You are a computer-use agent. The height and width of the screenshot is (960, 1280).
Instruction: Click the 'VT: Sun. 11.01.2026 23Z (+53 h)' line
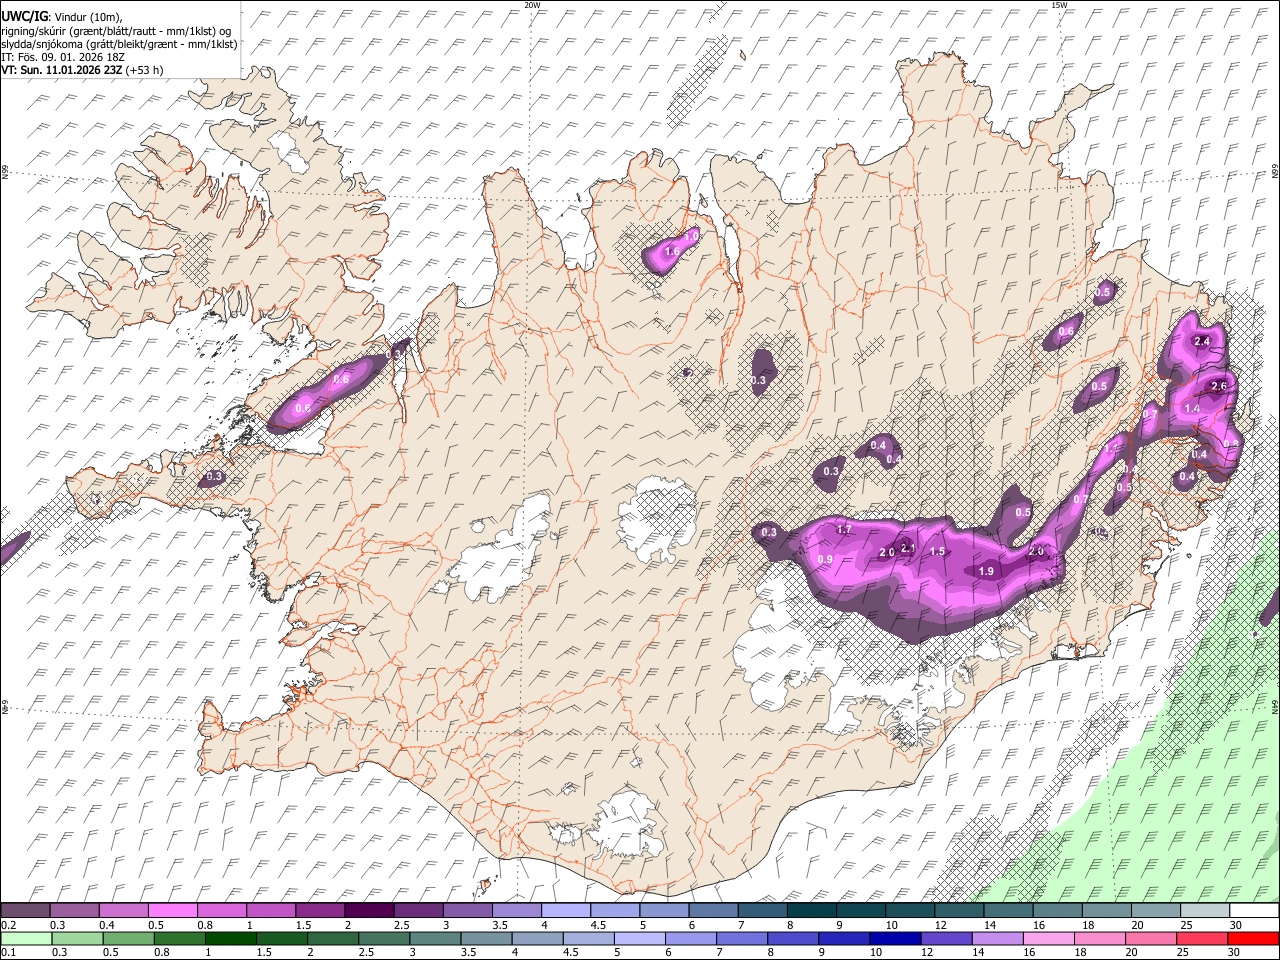[x=83, y=70]
